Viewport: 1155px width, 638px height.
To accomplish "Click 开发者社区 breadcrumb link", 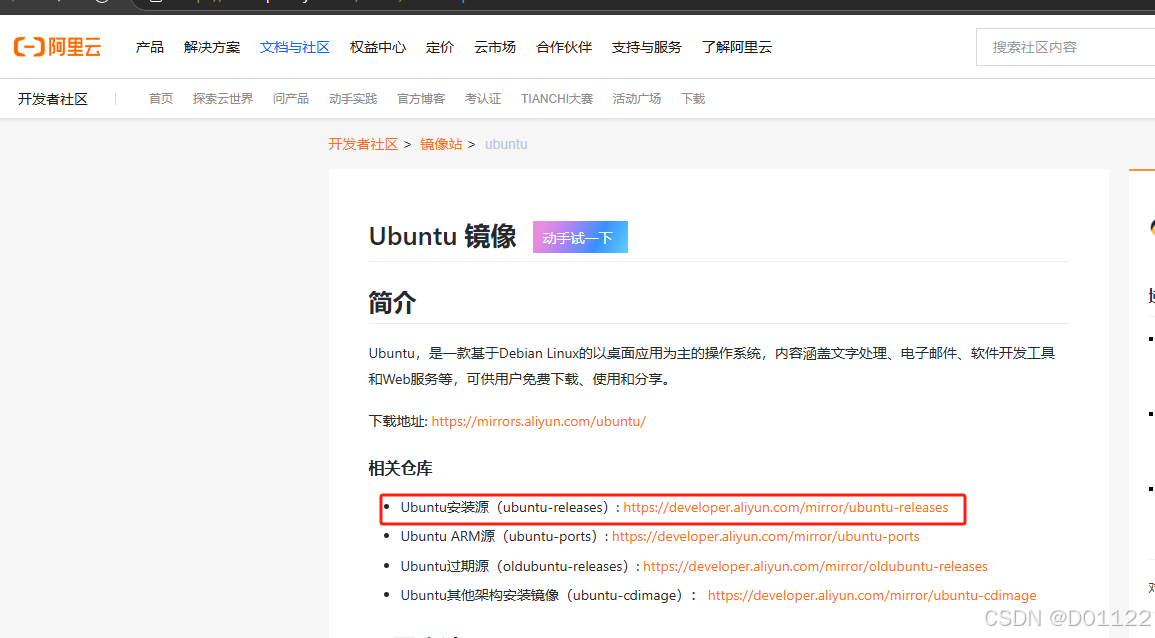I will click(x=363, y=144).
